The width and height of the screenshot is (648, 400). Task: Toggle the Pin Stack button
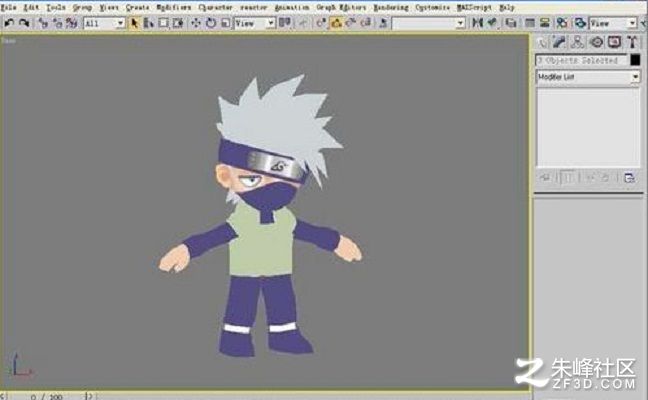click(x=545, y=178)
